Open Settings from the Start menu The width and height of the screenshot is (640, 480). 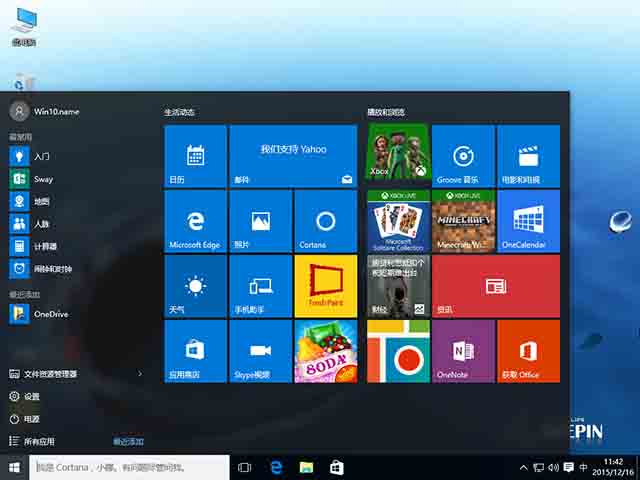tap(32, 397)
